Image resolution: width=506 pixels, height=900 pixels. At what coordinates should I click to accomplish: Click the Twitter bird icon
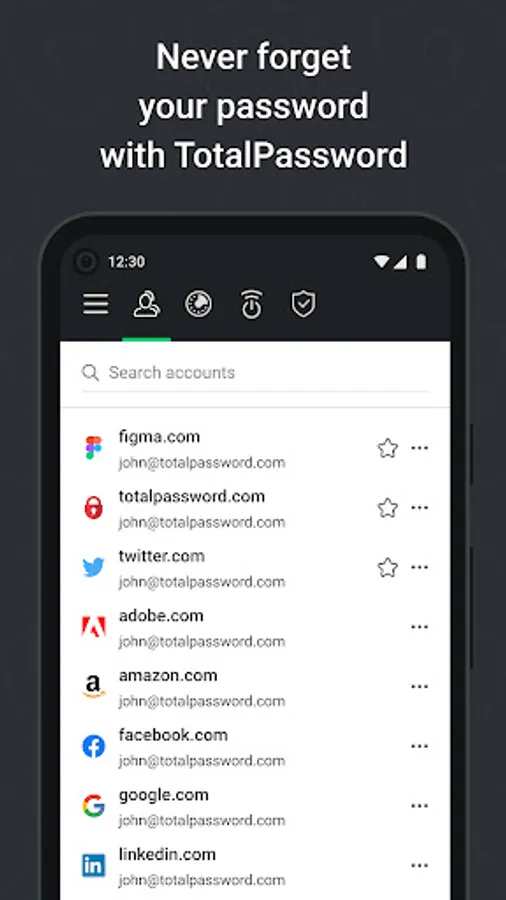tap(94, 568)
